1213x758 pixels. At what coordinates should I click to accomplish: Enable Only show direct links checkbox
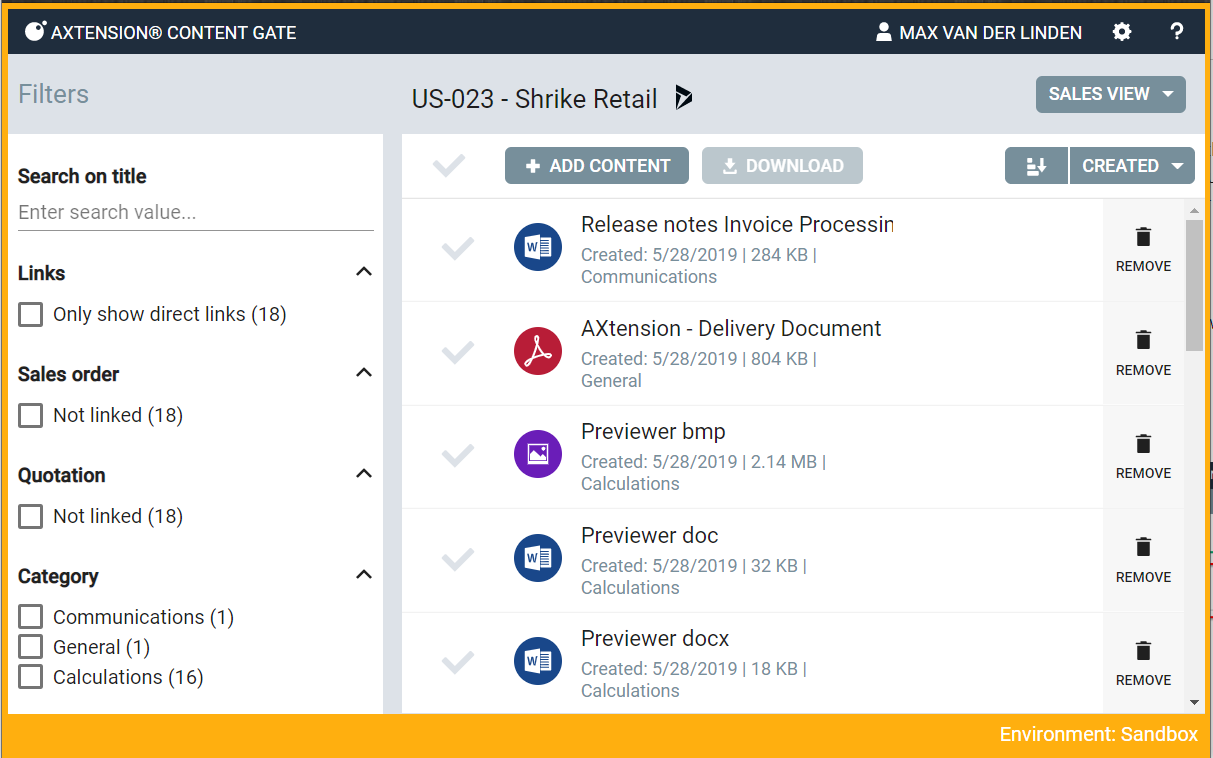[x=31, y=315]
